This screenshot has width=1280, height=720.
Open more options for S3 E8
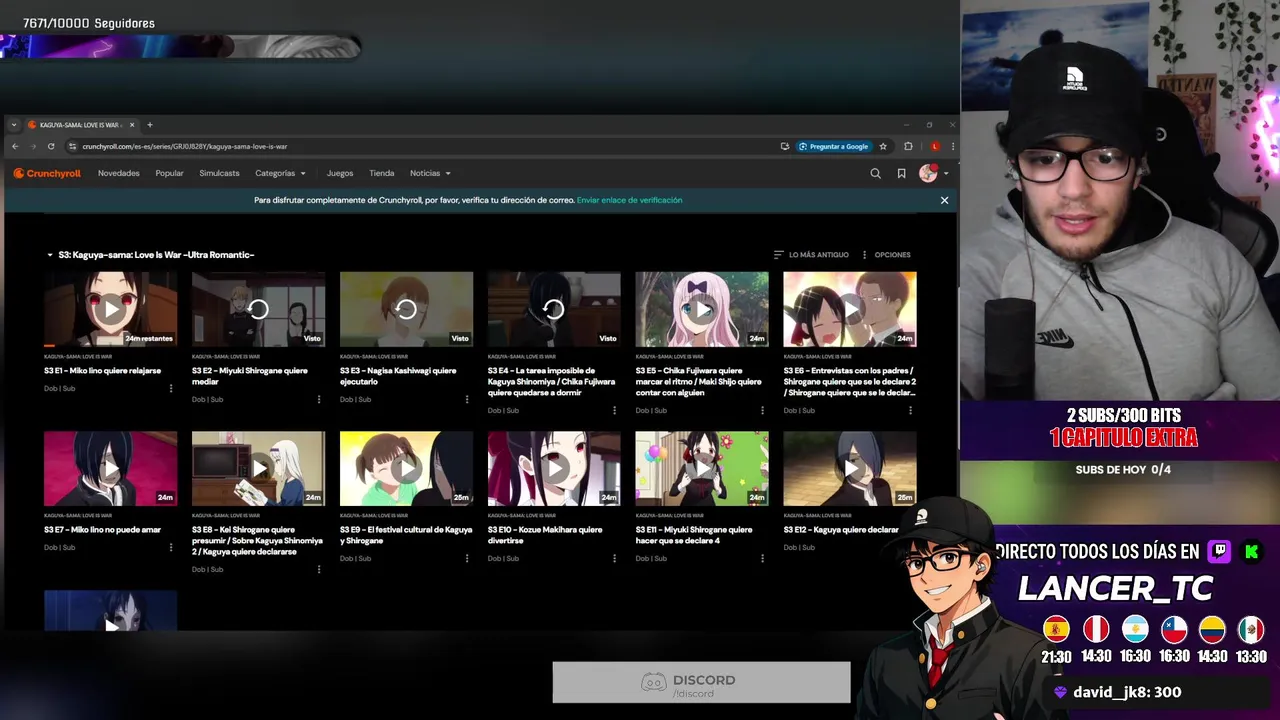click(x=319, y=569)
